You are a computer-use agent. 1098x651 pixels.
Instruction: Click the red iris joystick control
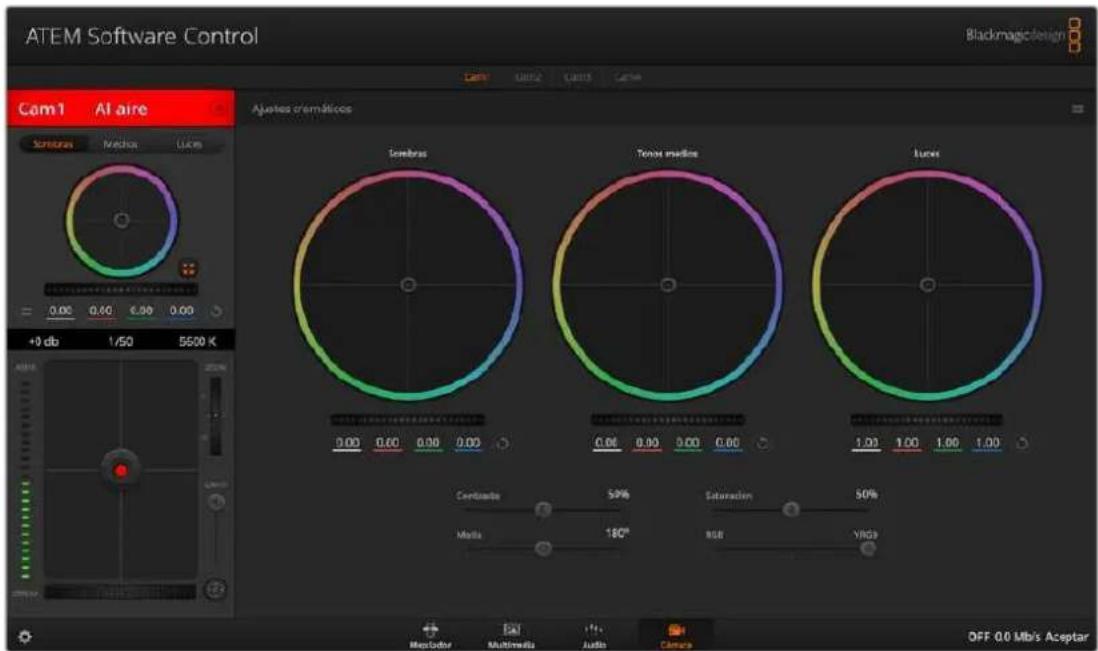[120, 470]
